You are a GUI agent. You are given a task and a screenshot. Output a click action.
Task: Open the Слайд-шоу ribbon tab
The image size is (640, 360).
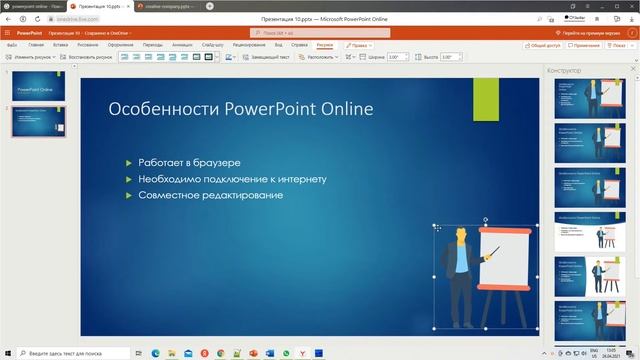click(213, 45)
